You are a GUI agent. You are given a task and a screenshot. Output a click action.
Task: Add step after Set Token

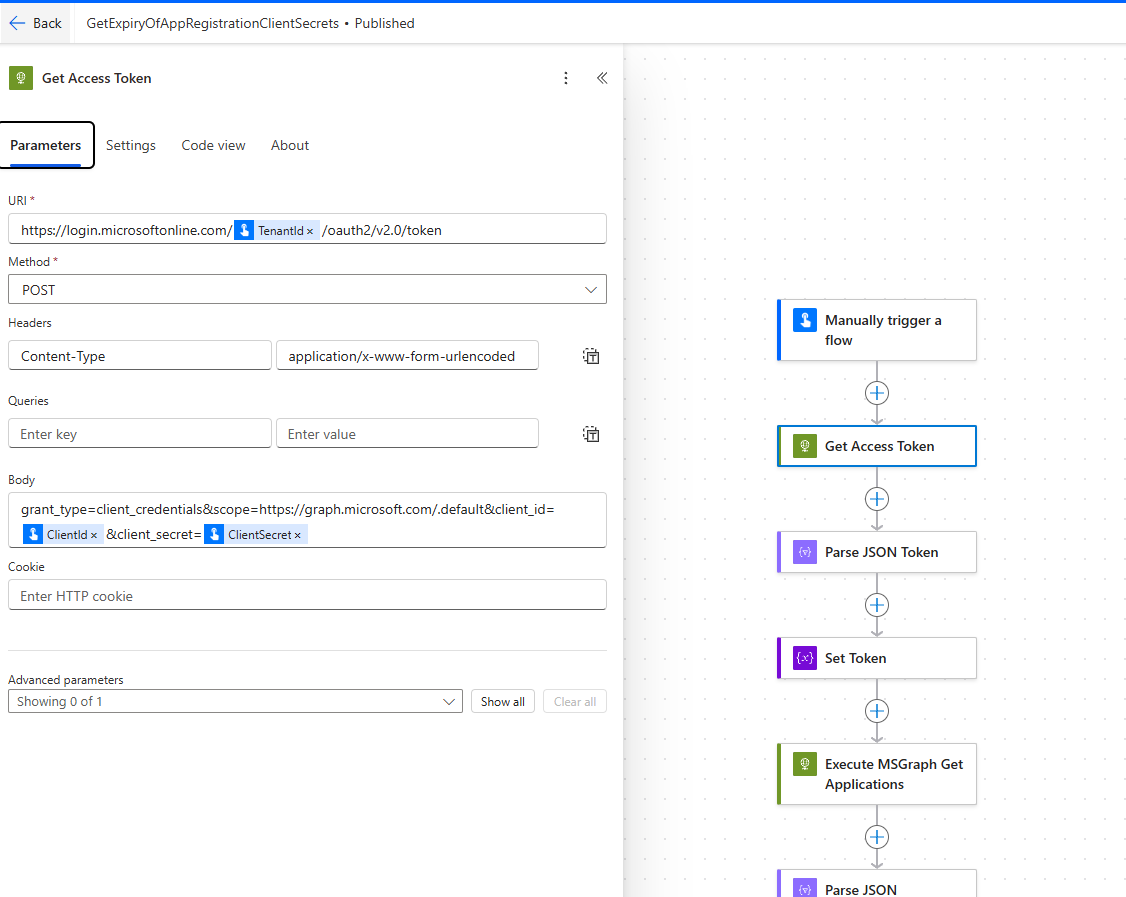coord(877,711)
